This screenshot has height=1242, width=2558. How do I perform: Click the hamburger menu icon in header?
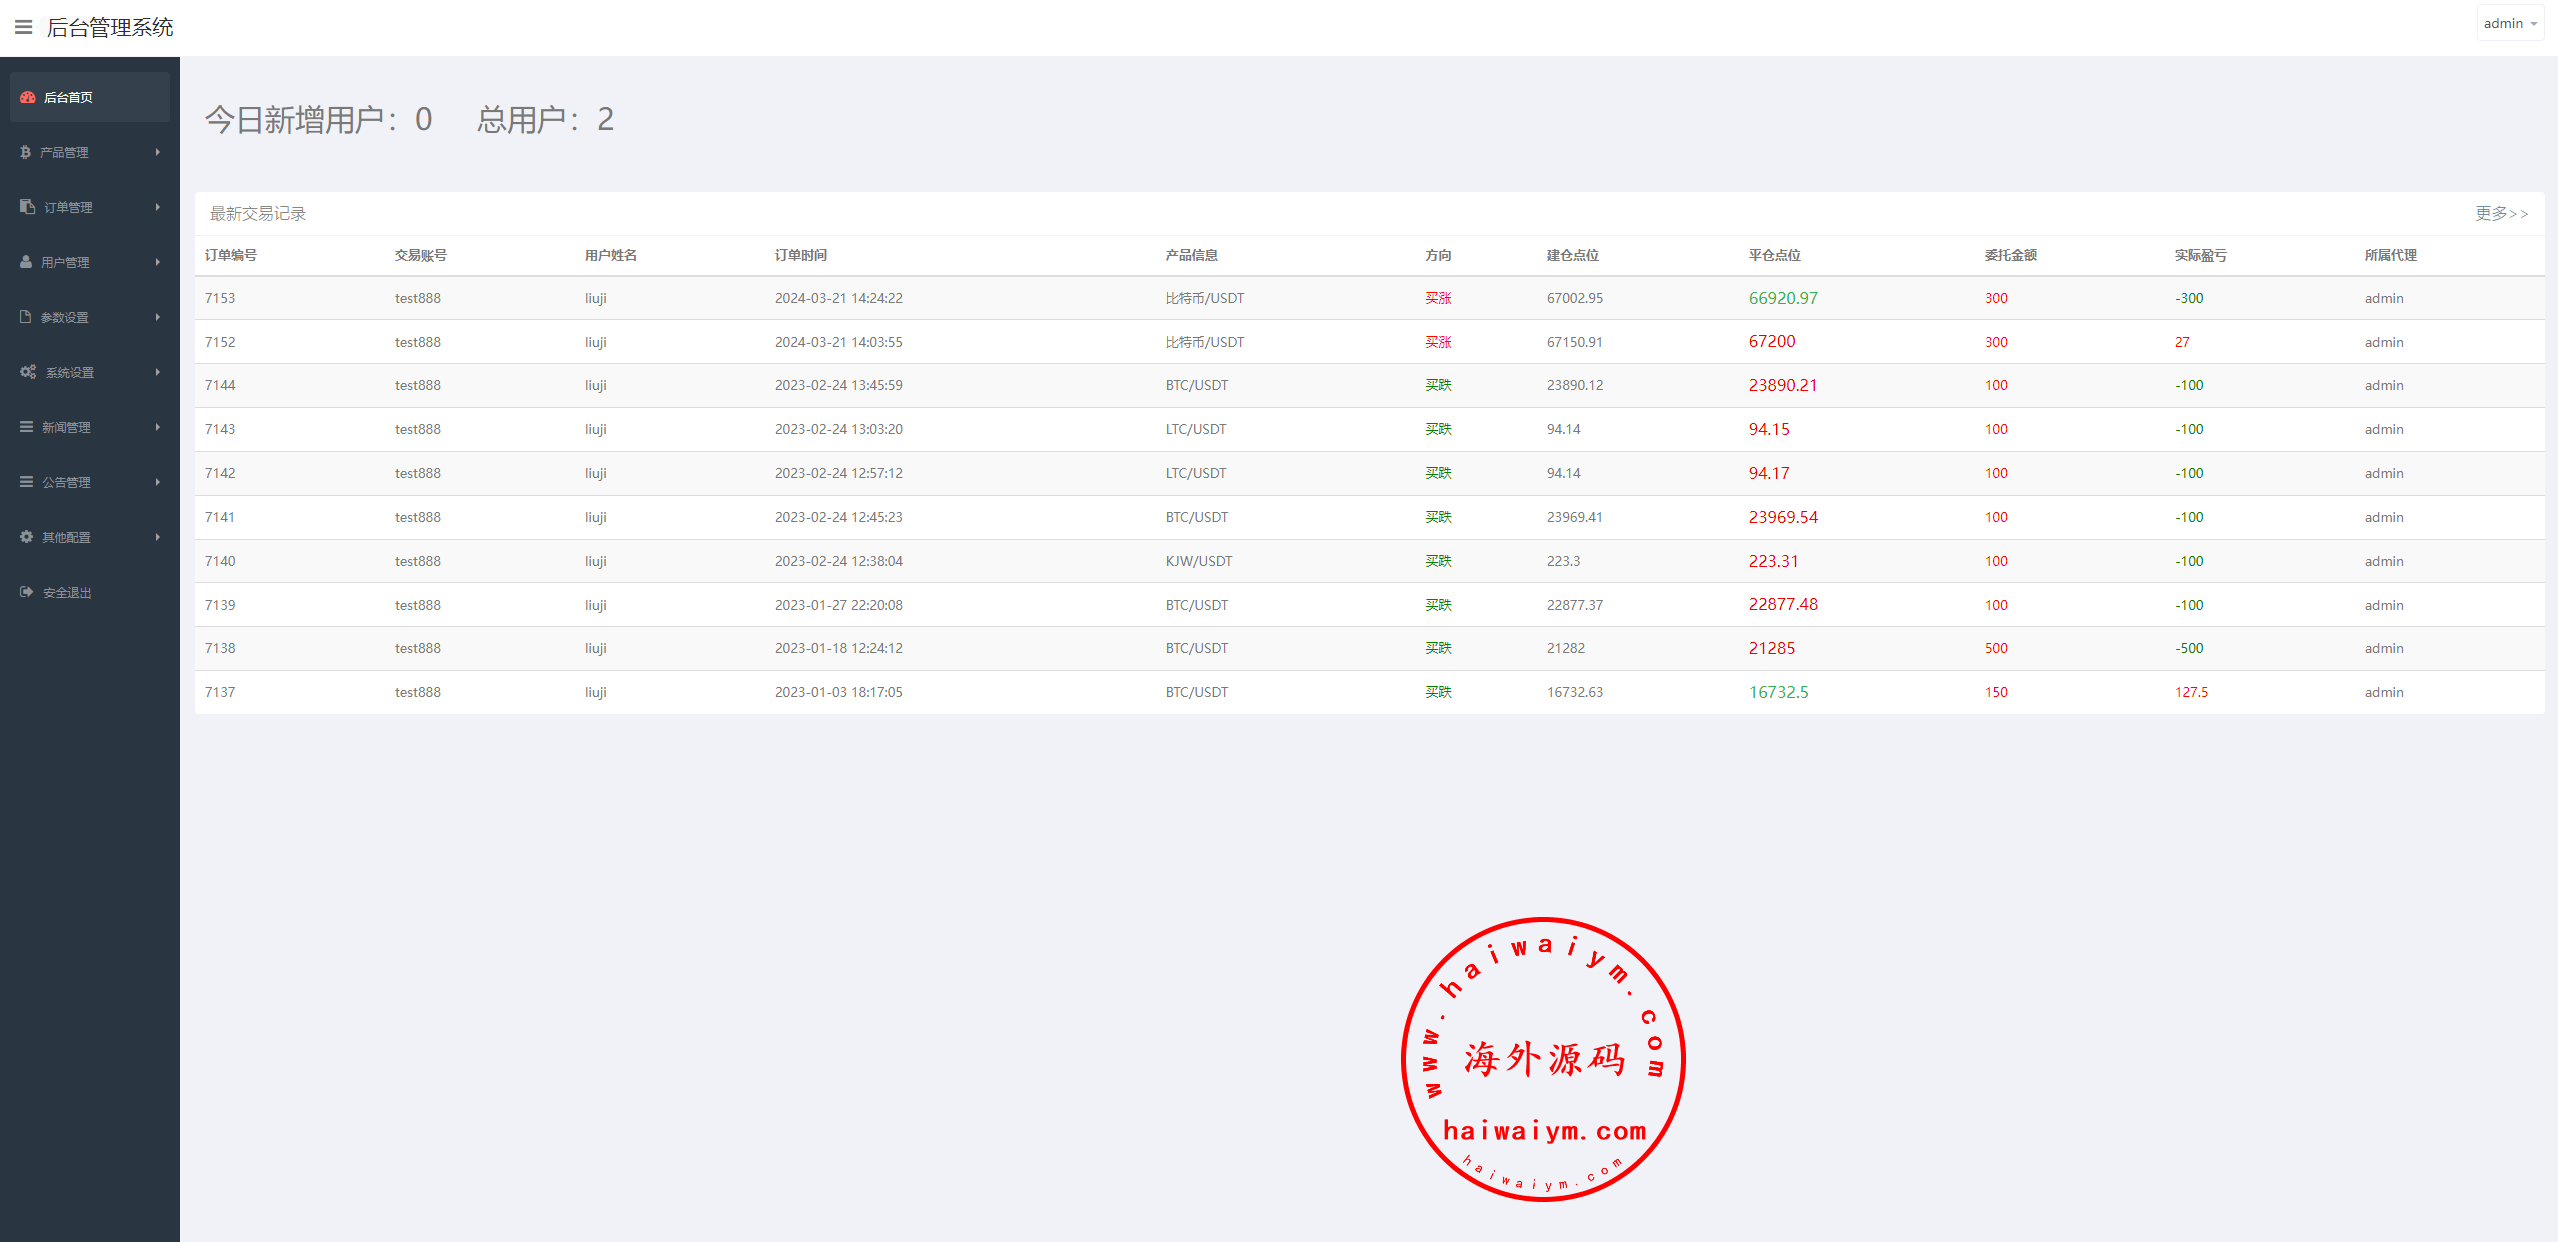coord(24,27)
